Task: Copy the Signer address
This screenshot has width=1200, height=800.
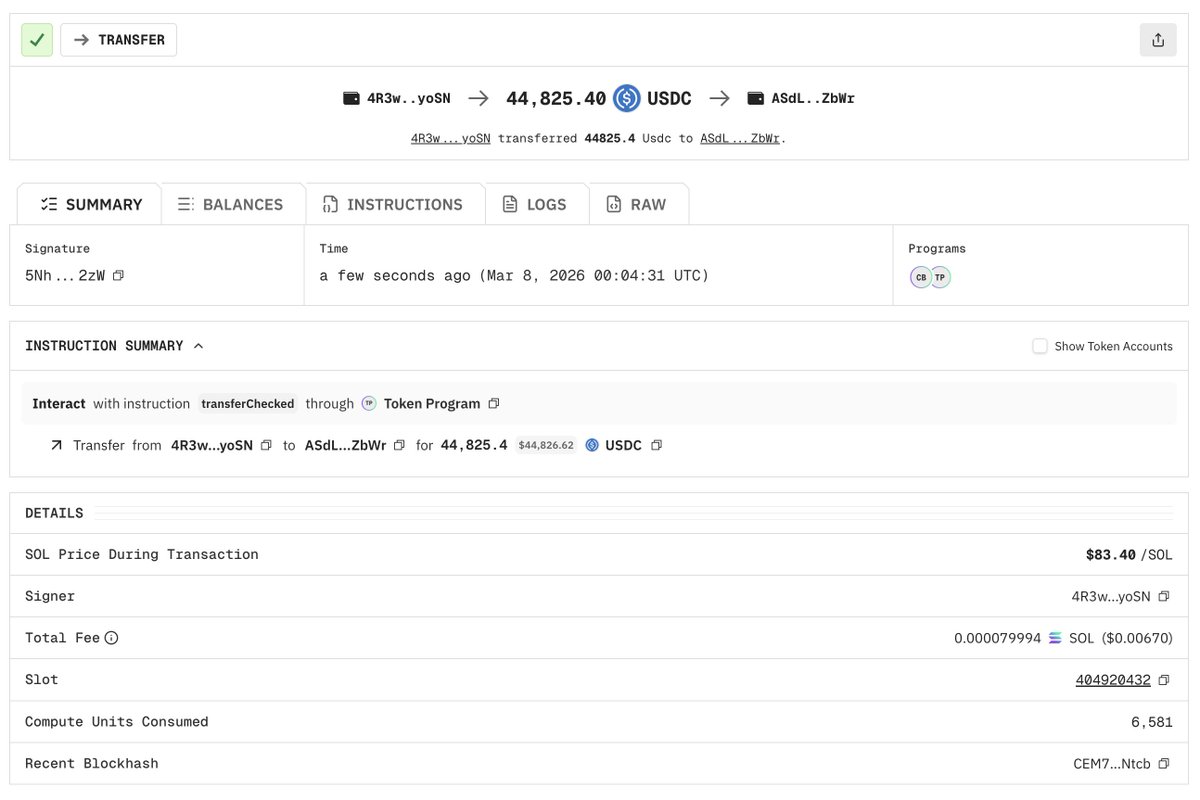Action: point(1163,596)
